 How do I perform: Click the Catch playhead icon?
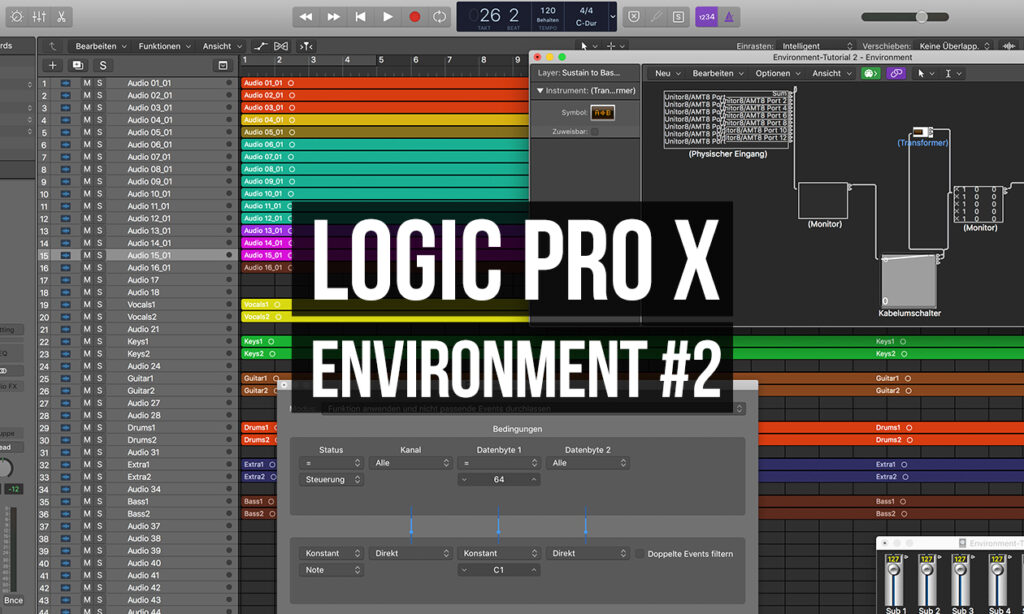[x=306, y=46]
